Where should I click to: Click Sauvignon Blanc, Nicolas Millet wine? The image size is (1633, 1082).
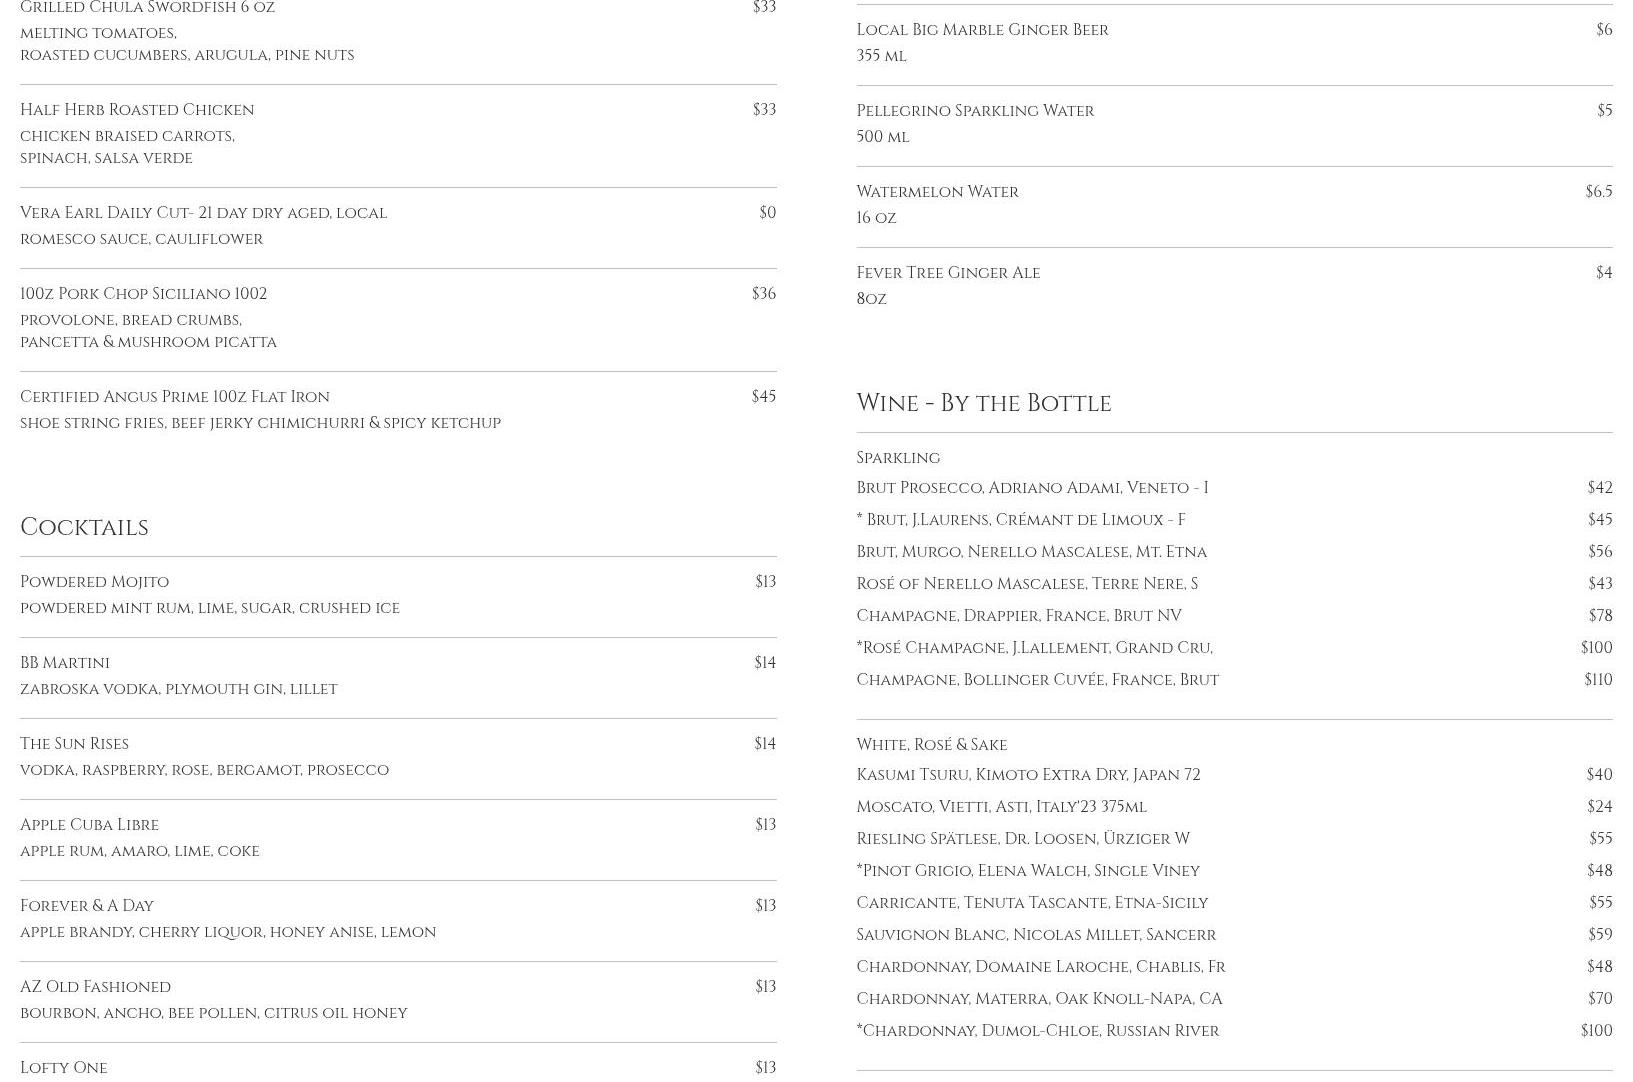pyautogui.click(x=1036, y=935)
